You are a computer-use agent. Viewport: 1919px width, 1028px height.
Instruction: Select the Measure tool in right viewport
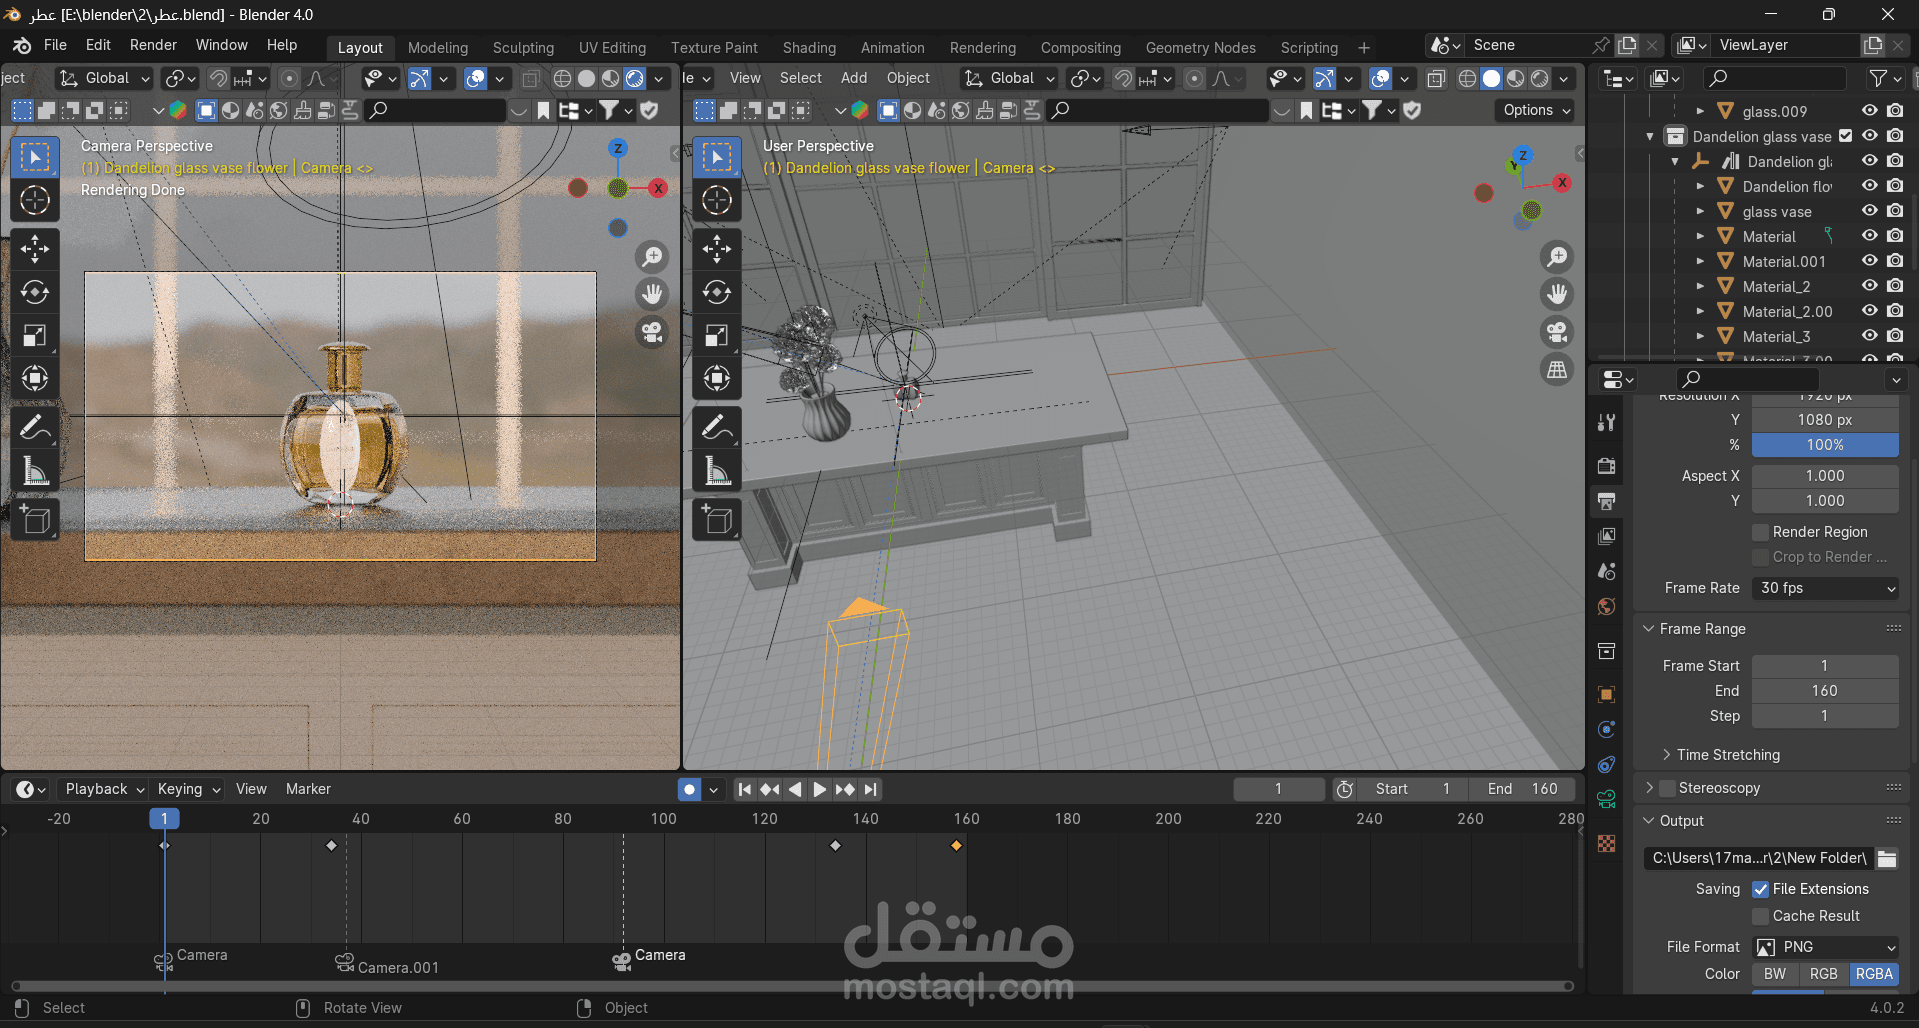716,471
